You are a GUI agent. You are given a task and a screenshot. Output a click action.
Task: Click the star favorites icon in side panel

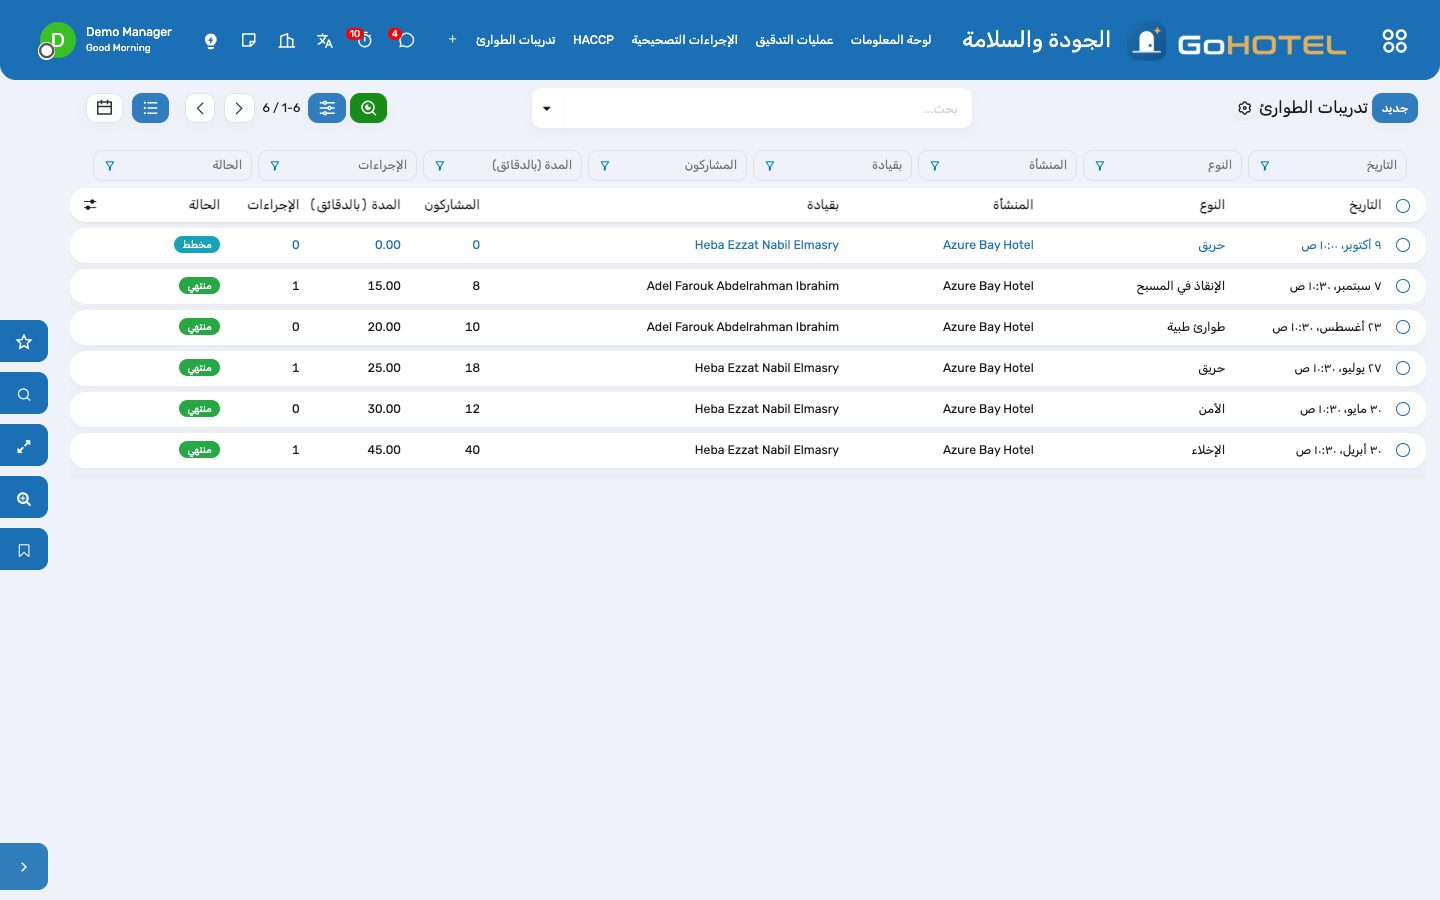point(24,342)
